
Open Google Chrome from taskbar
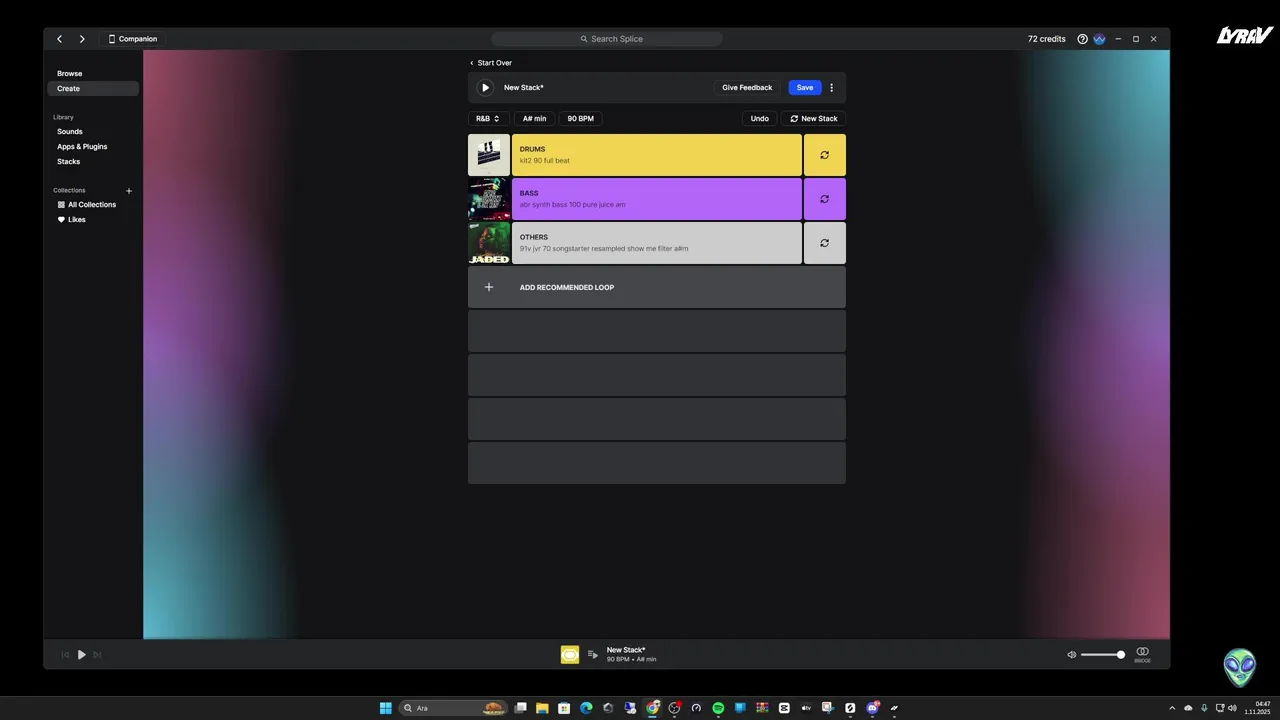(652, 708)
